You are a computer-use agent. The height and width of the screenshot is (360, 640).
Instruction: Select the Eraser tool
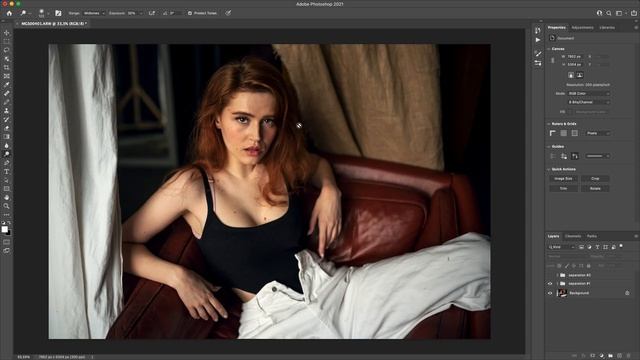coord(7,128)
